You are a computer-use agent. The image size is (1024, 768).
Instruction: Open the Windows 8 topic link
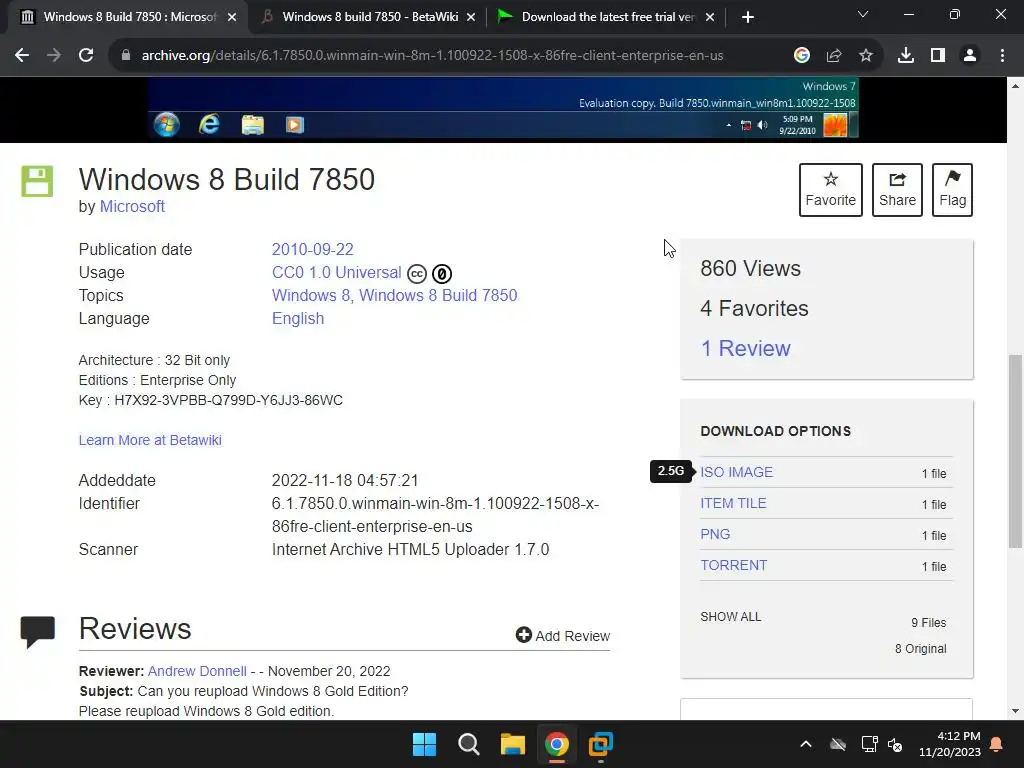pyautogui.click(x=310, y=295)
